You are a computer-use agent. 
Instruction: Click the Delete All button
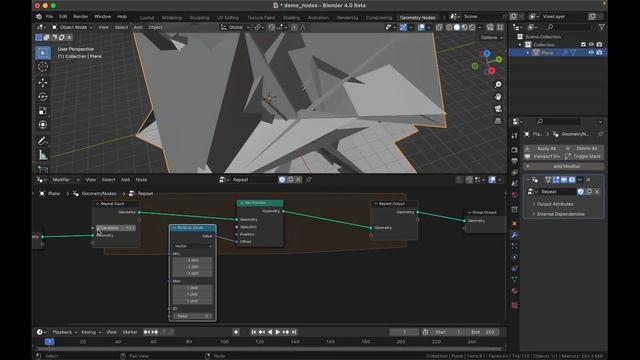584,148
